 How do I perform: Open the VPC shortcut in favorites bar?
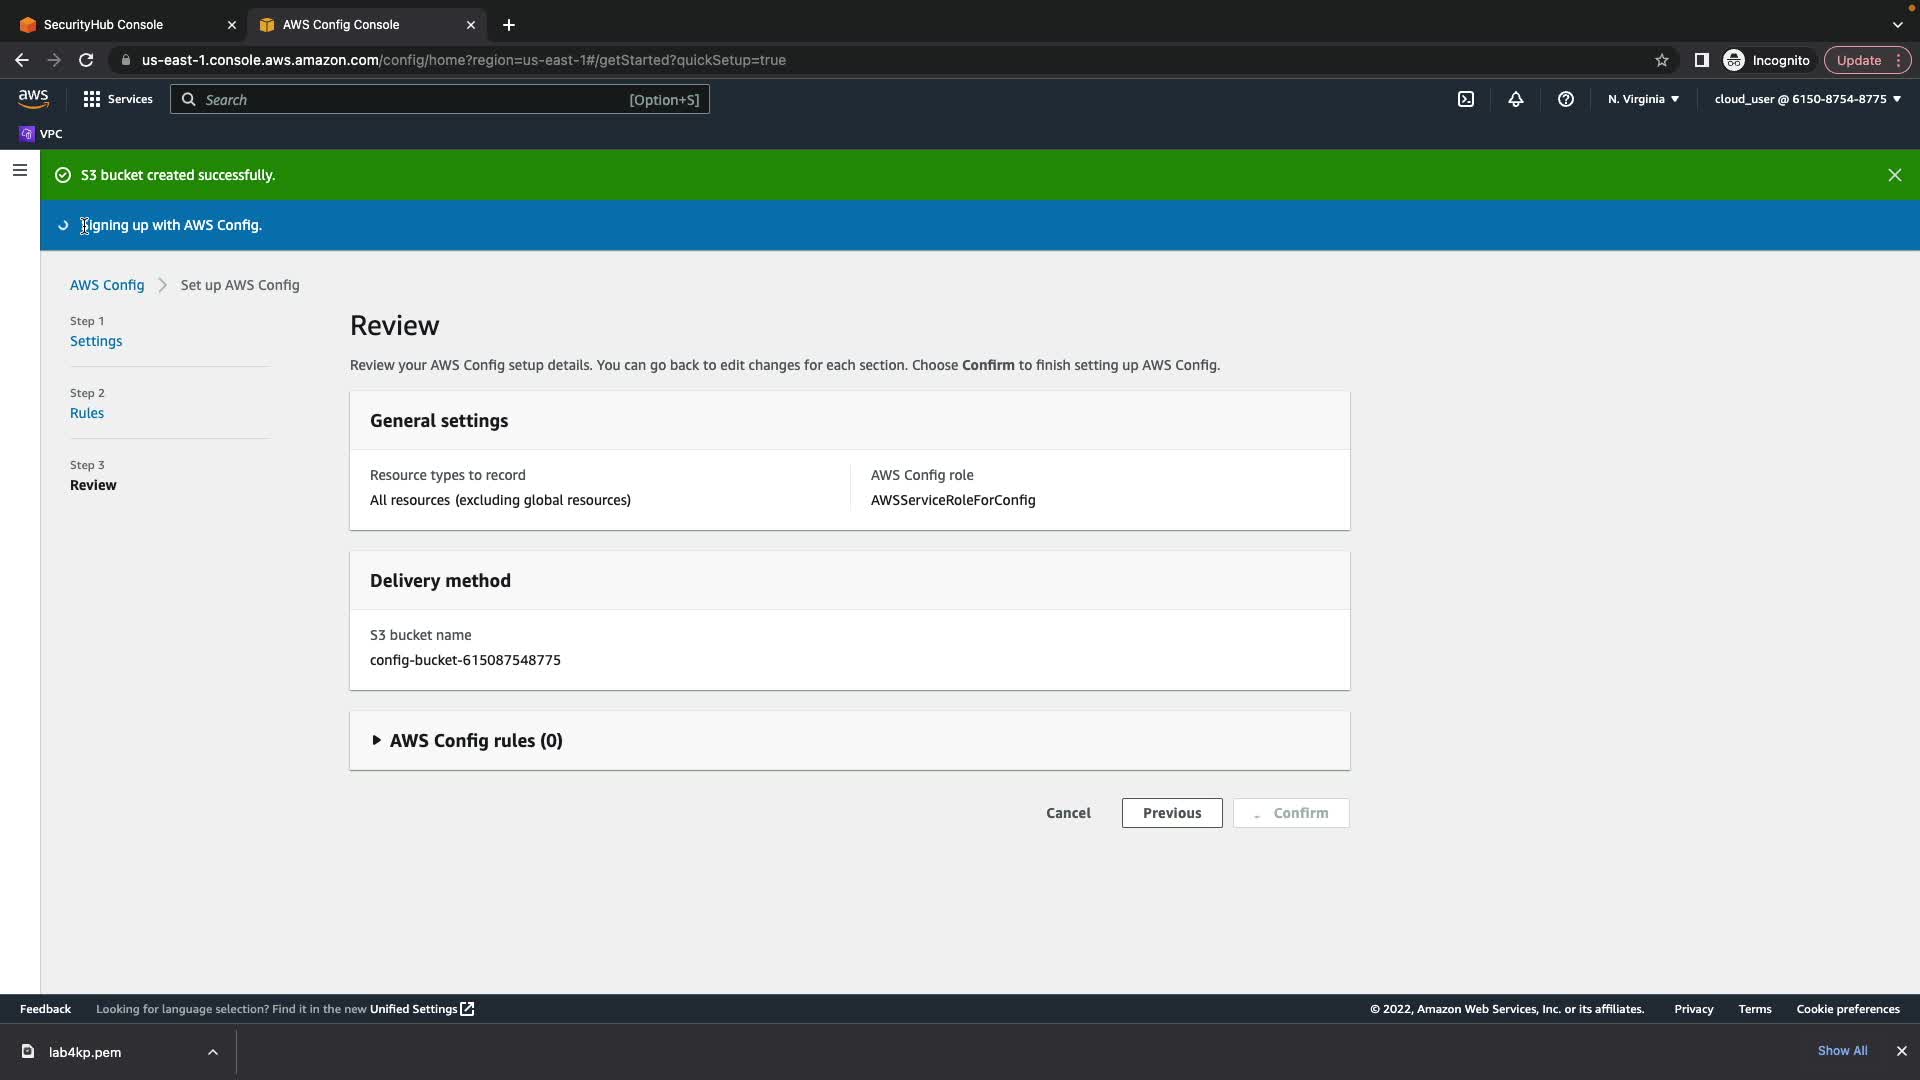tap(41, 134)
